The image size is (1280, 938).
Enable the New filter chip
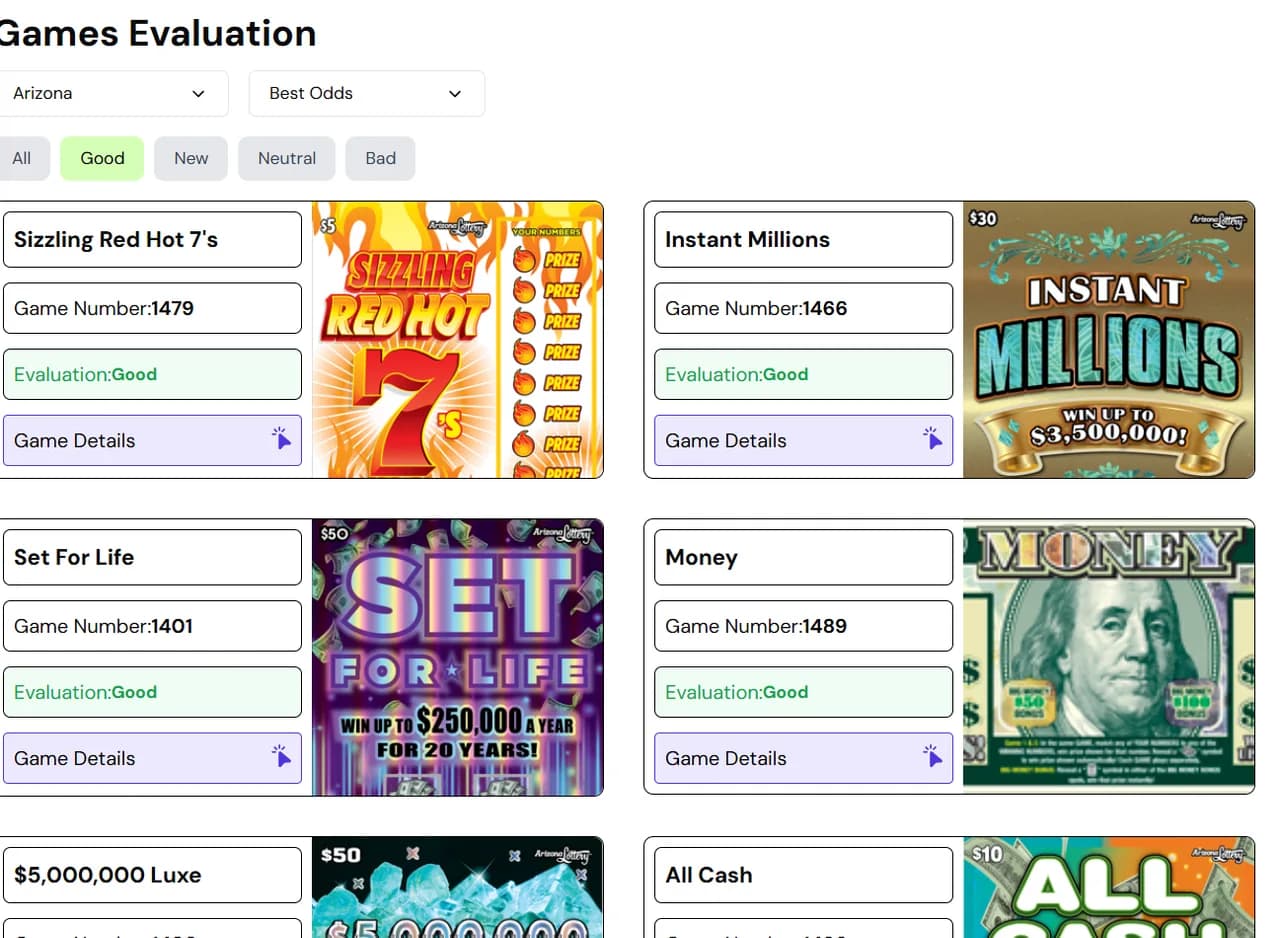pyautogui.click(x=191, y=158)
